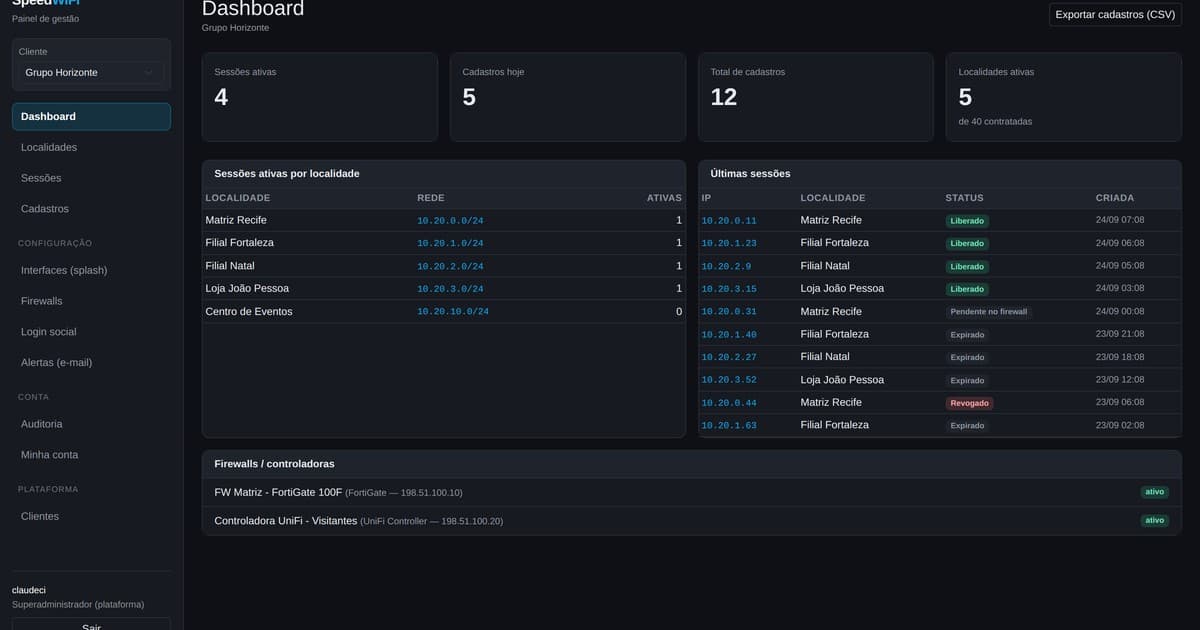Click session IP 10.20.2.9
Viewport: 1200px width, 630px height.
click(x=726, y=266)
